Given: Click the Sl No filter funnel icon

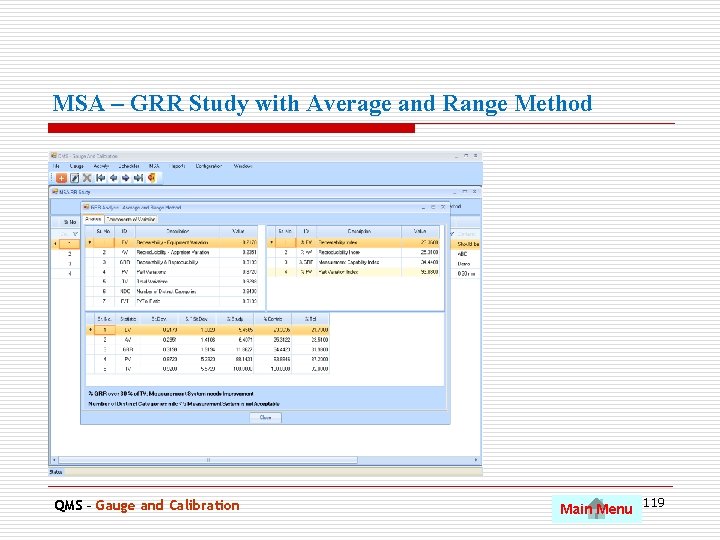Looking at the screenshot, I should [x=75, y=234].
